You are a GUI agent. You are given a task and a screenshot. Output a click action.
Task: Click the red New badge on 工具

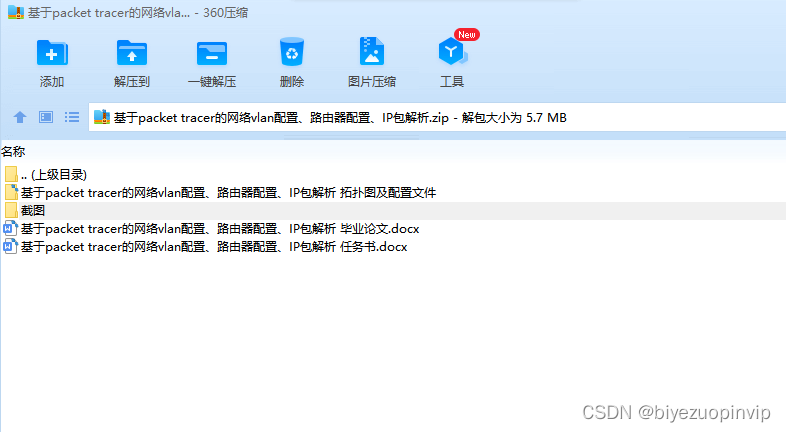[x=467, y=35]
